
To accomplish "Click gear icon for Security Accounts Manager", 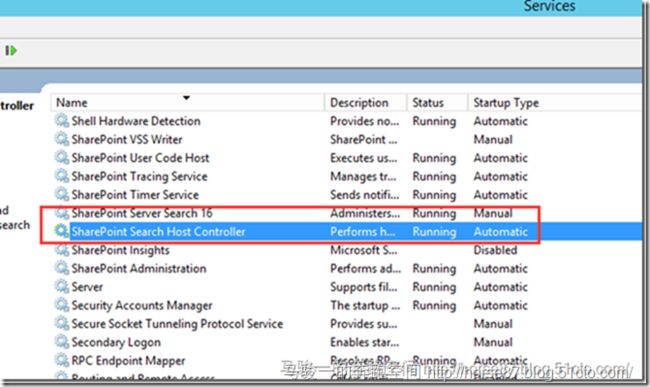I will point(62,305).
